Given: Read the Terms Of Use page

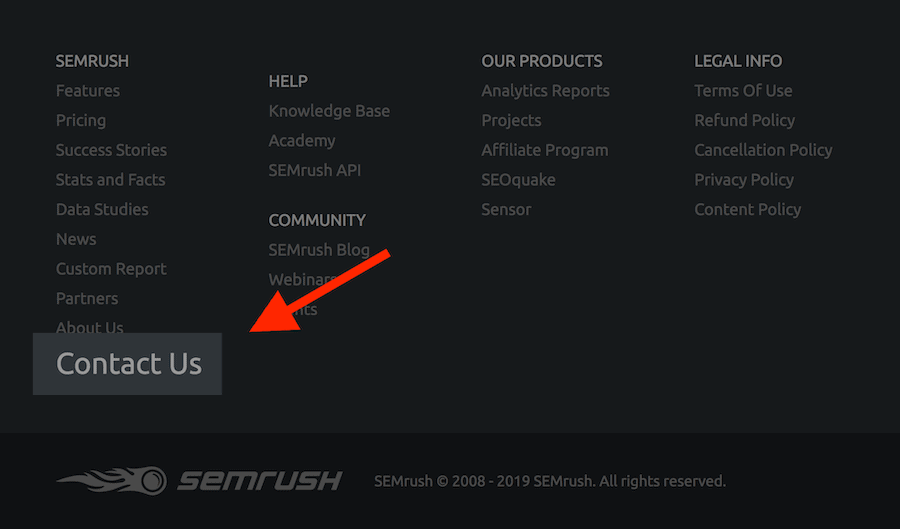Looking at the screenshot, I should point(743,91).
